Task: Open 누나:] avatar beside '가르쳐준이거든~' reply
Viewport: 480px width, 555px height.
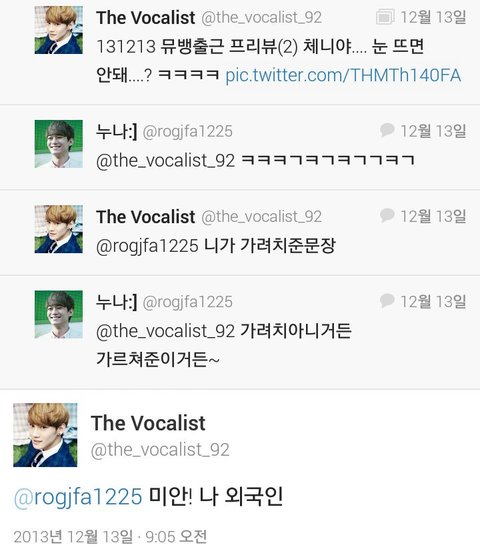Action: 59,314
